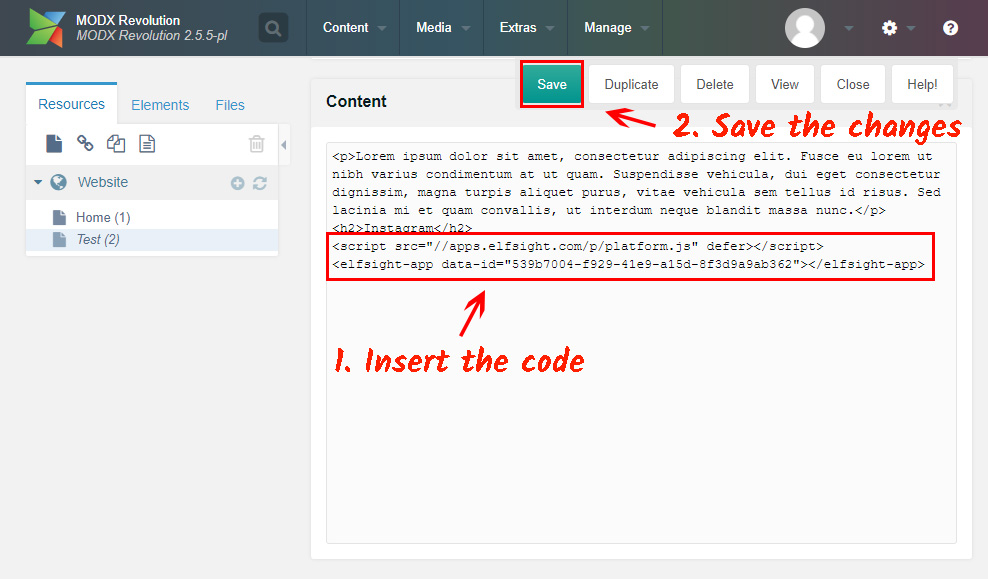The height and width of the screenshot is (579, 988).
Task: Collapse the Website tree node arrow
Action: coord(38,182)
